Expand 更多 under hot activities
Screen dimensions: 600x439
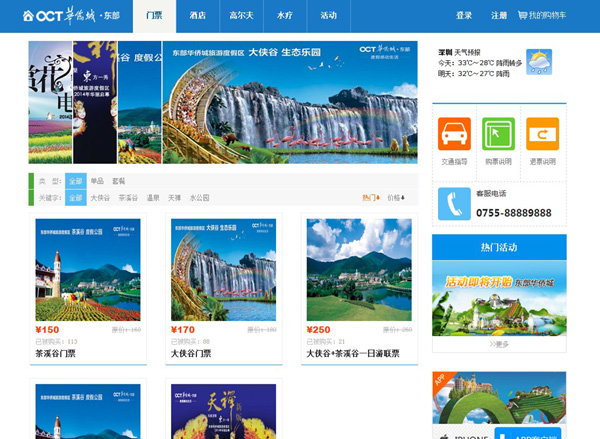[499, 344]
